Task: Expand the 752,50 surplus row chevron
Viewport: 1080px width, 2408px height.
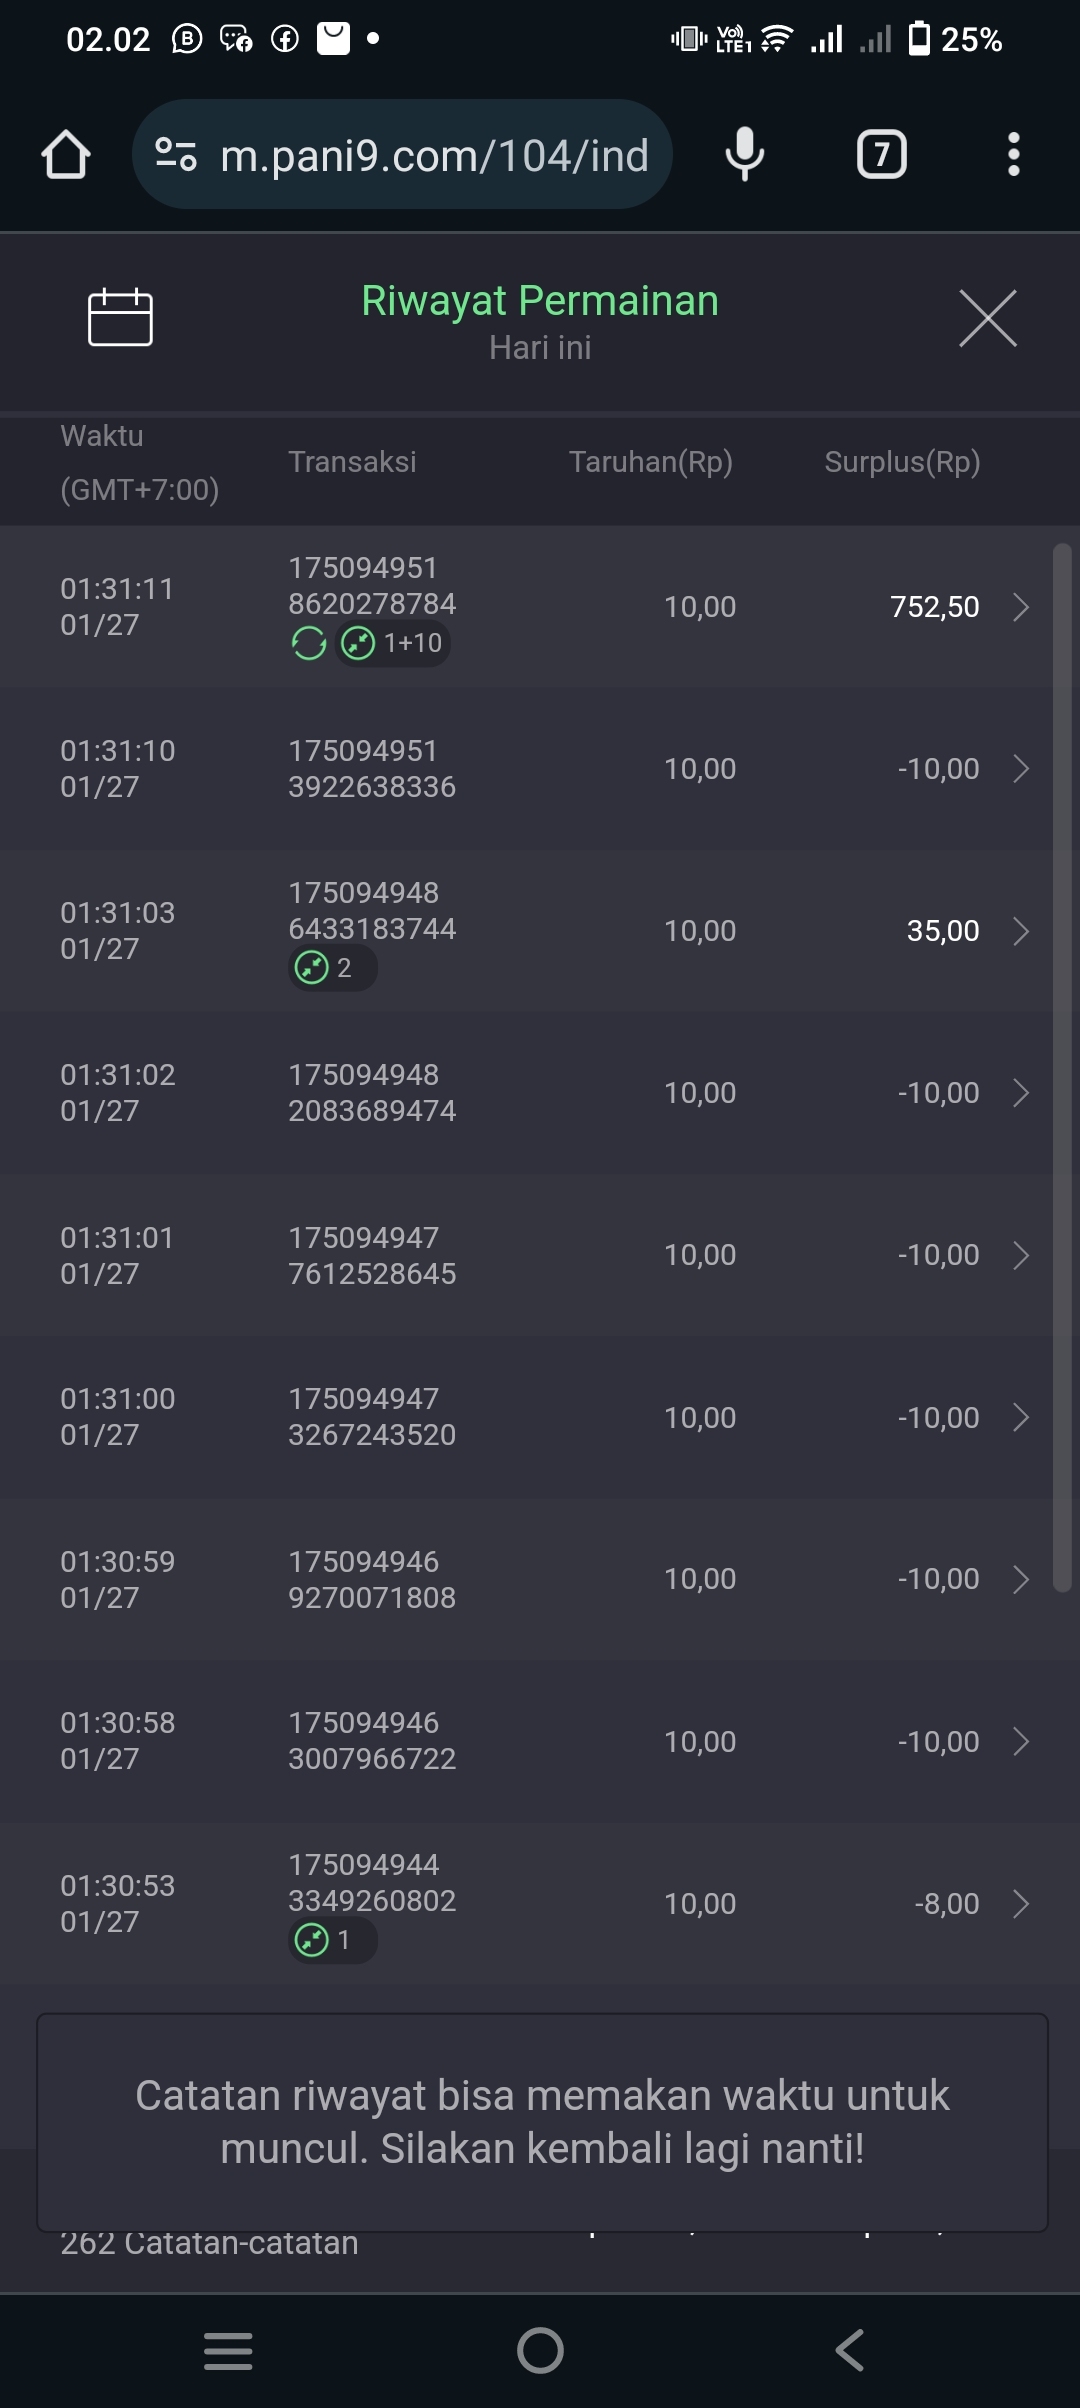Action: (1021, 607)
